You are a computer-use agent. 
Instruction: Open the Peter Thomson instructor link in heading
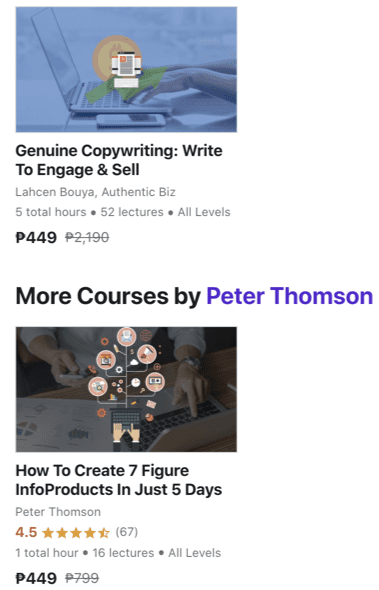(x=290, y=296)
